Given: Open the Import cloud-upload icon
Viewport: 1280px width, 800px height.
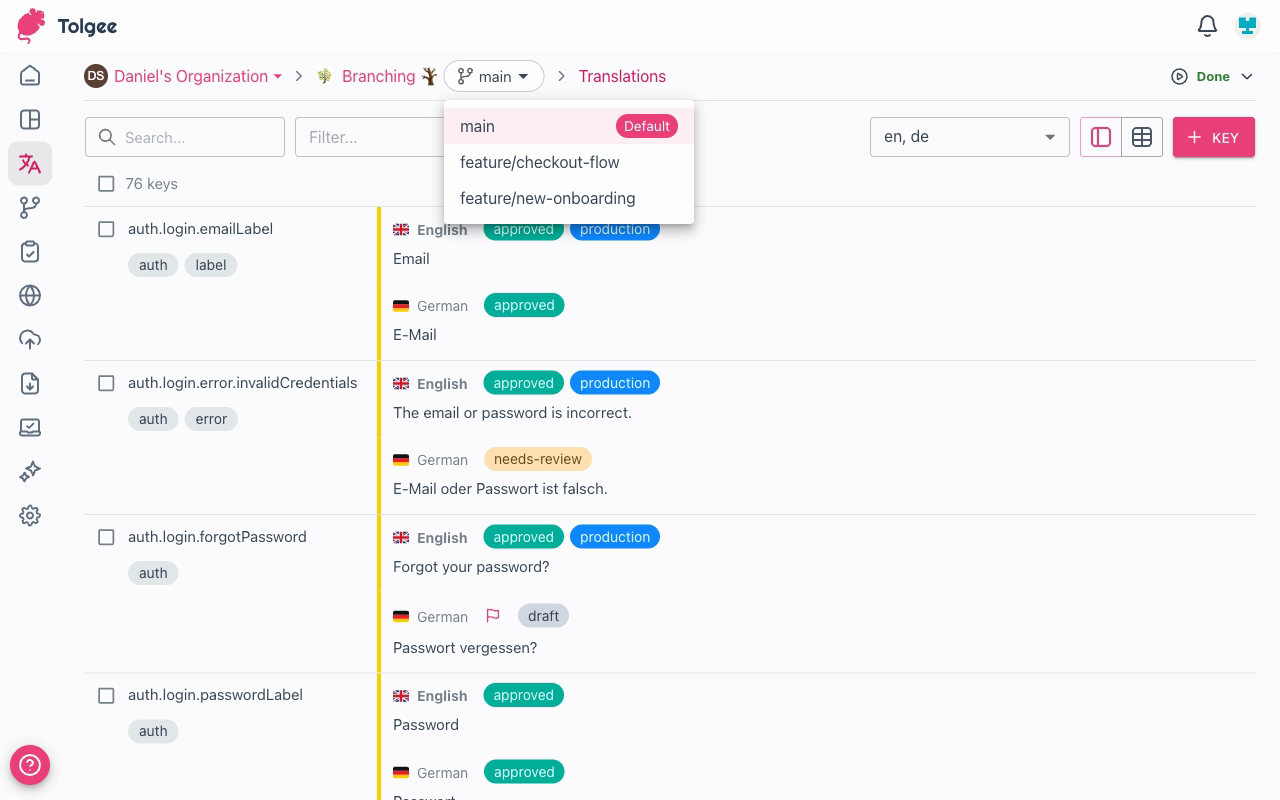Looking at the screenshot, I should (30, 339).
